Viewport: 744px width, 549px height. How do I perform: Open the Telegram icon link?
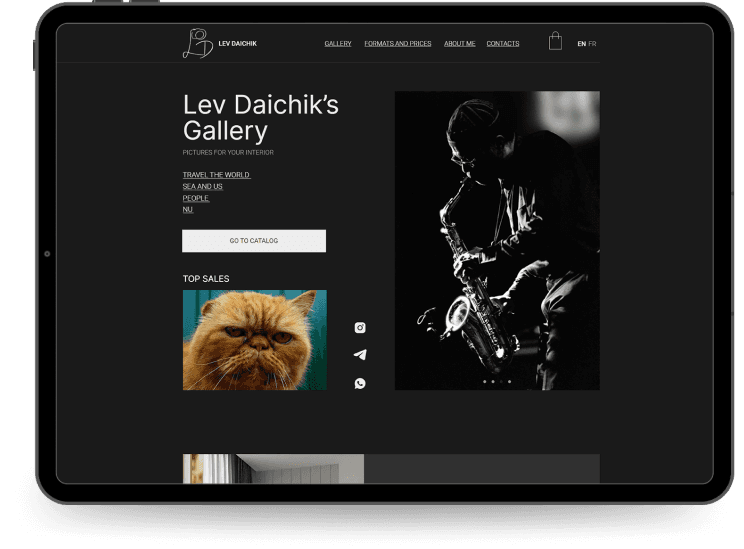360,354
